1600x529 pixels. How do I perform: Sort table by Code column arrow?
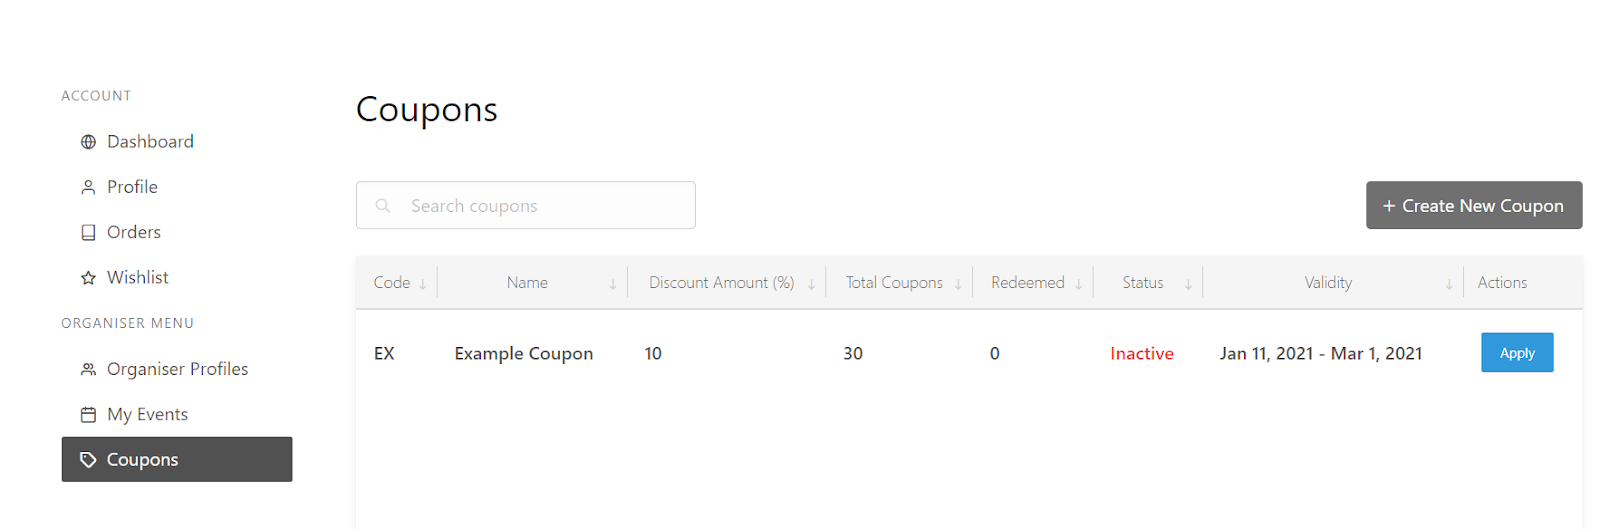tap(423, 284)
